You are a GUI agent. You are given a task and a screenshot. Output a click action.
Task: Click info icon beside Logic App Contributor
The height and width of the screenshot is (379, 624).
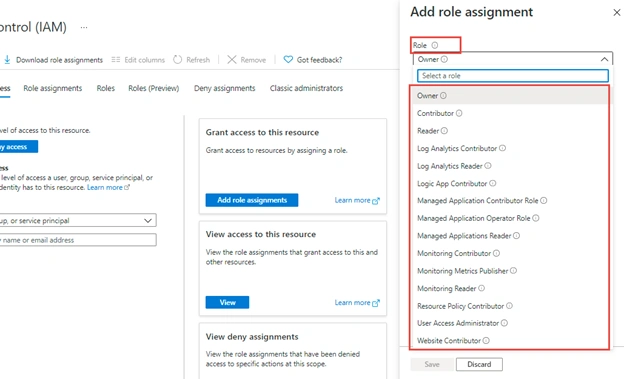(x=492, y=184)
